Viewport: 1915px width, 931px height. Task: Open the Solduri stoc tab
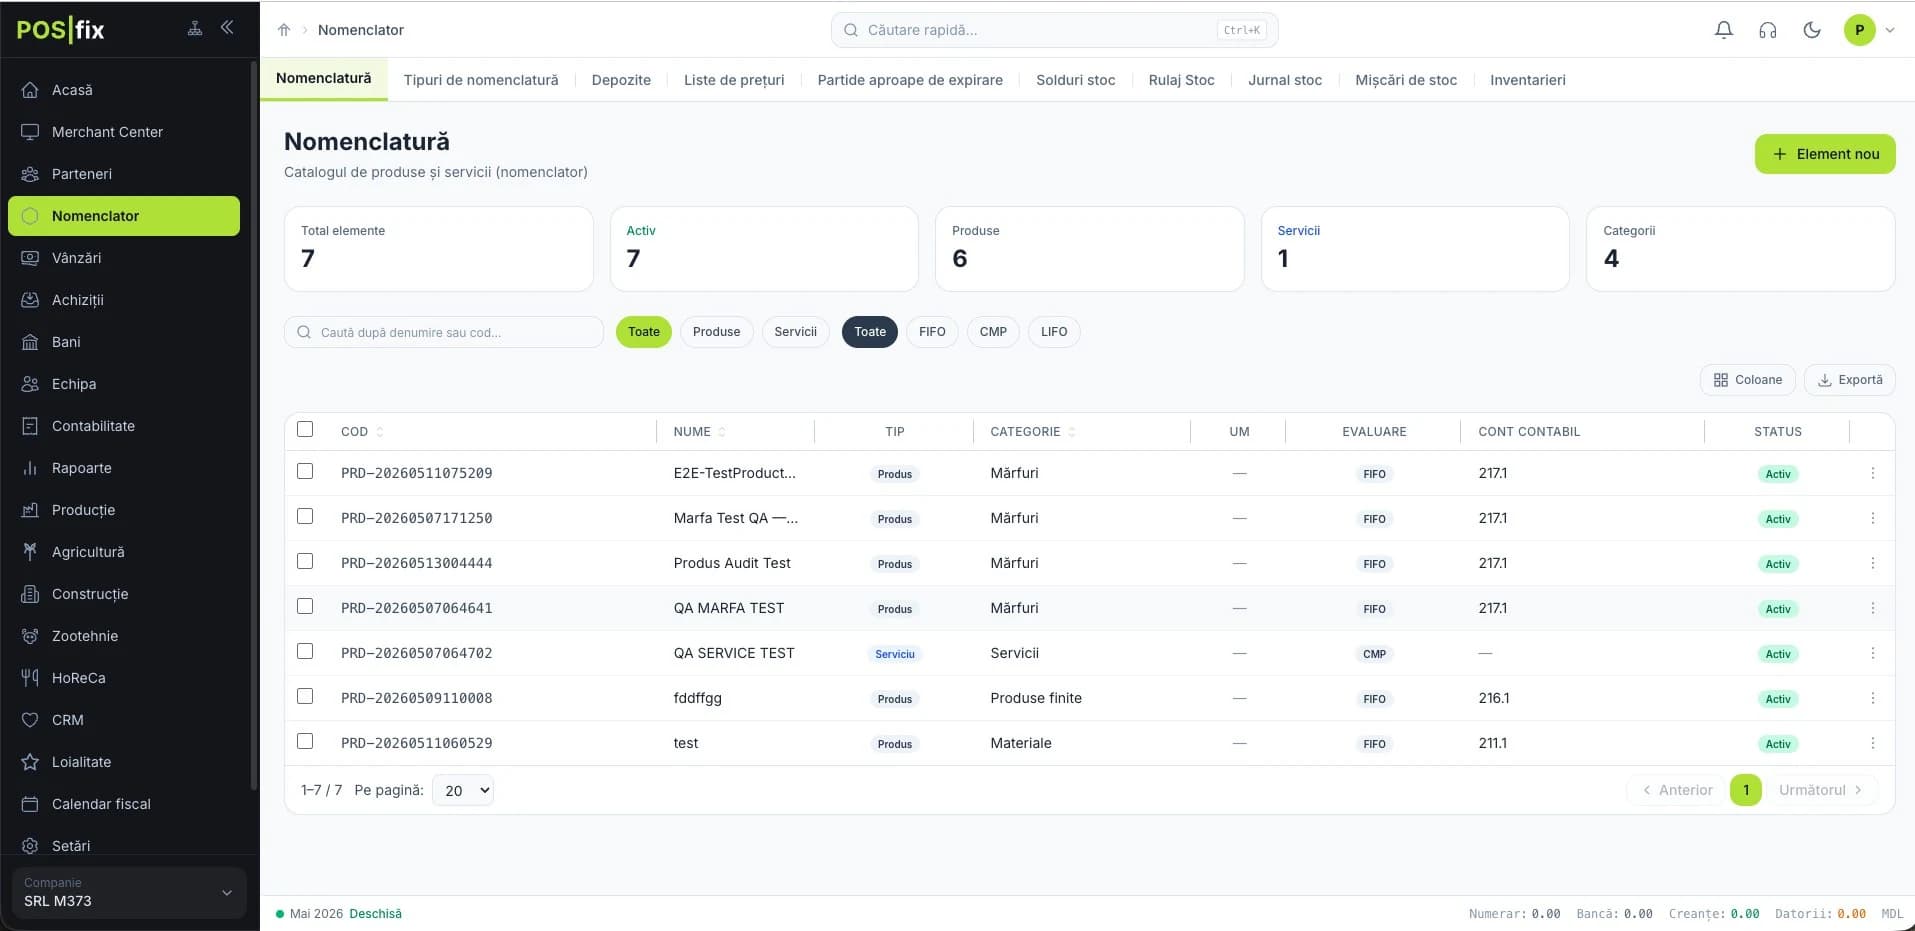1075,80
